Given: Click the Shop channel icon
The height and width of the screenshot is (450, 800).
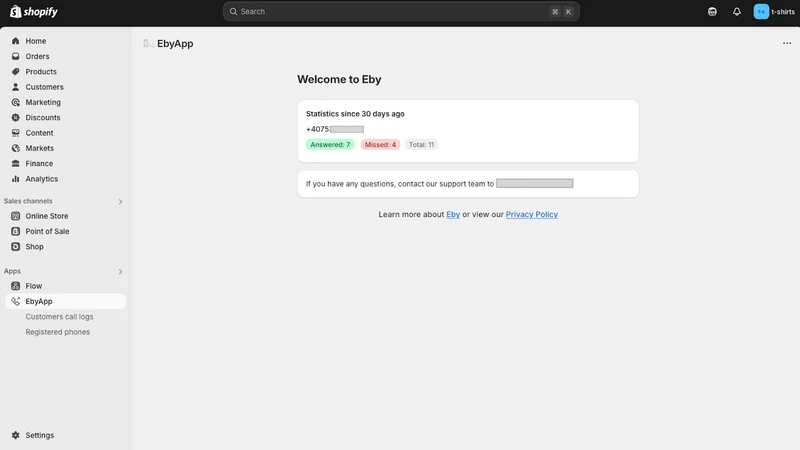Looking at the screenshot, I should (15, 246).
